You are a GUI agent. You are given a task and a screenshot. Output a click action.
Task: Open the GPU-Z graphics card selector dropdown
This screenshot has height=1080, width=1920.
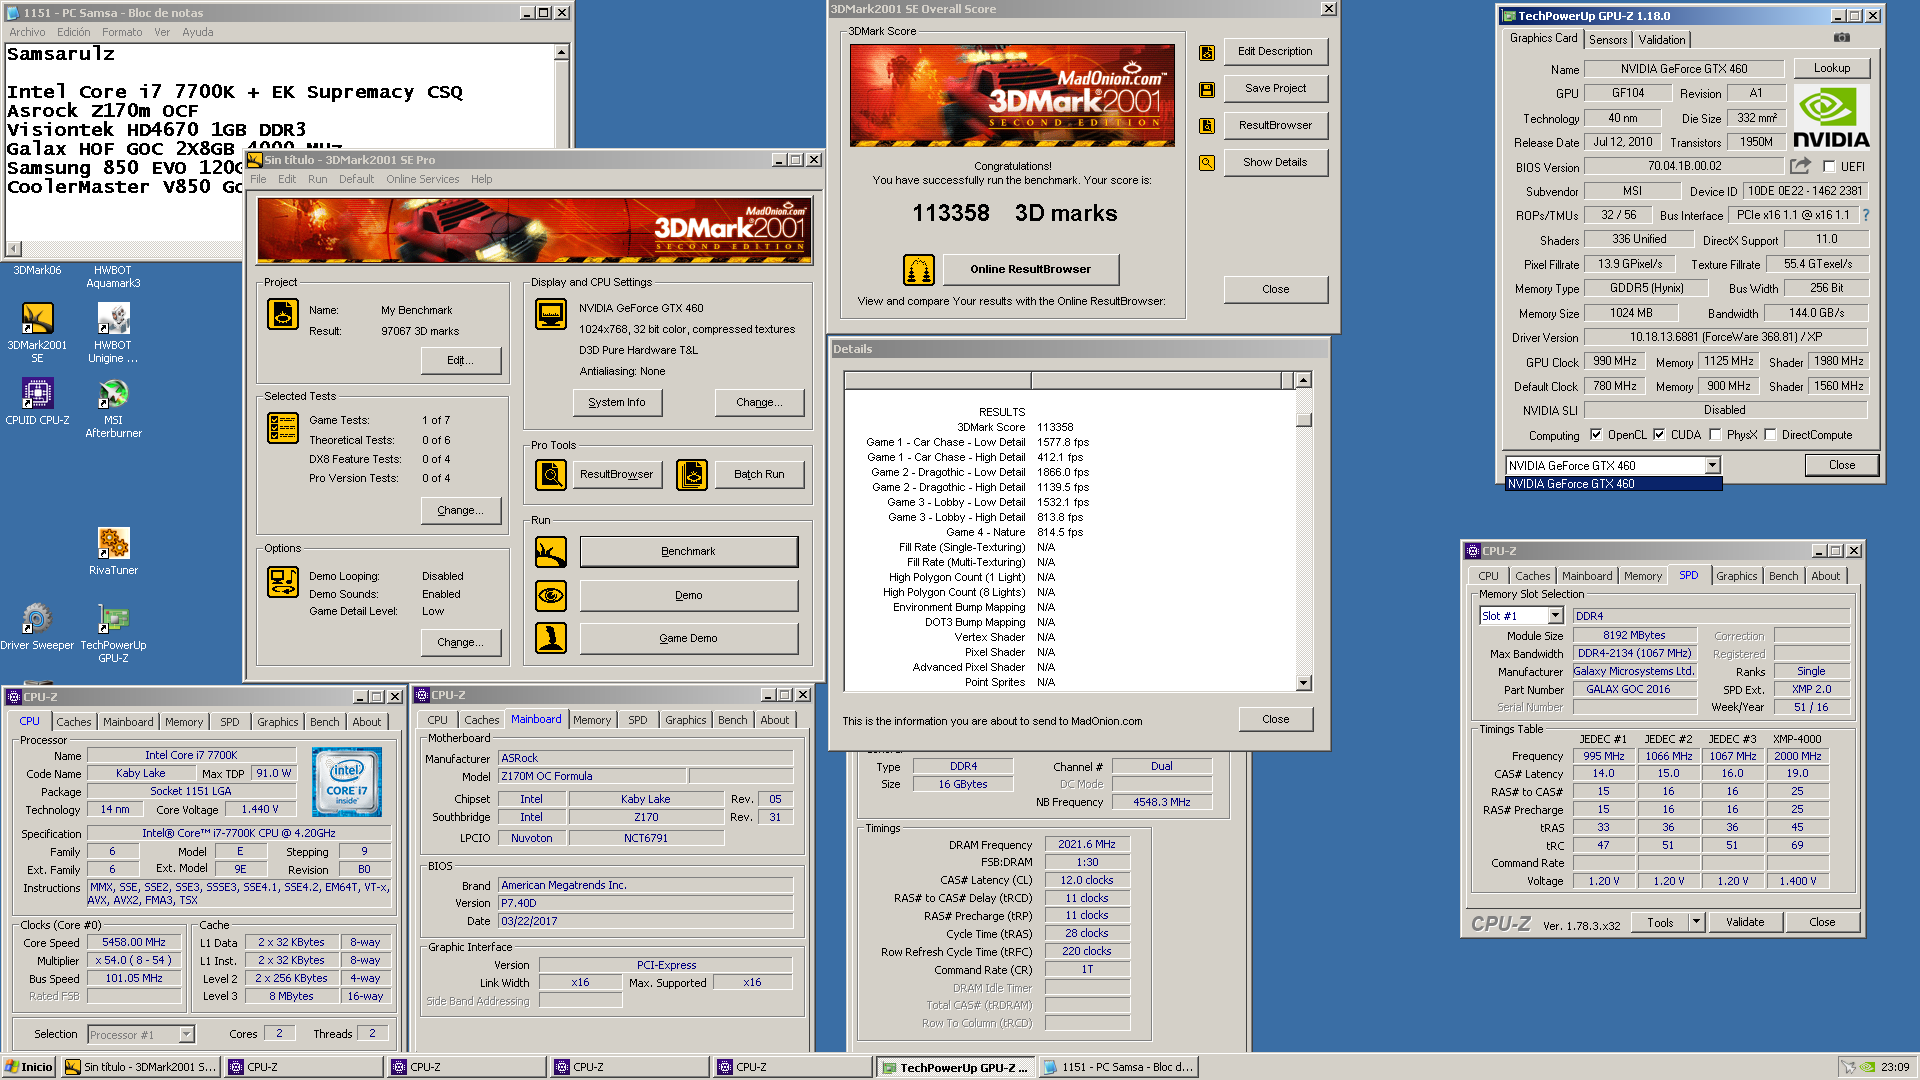point(1712,465)
